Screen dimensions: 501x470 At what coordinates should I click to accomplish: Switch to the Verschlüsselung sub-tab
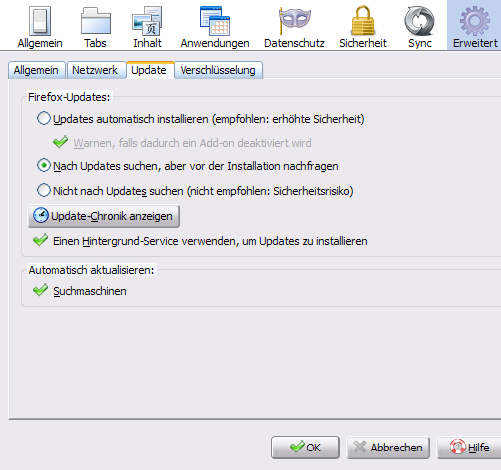coord(218,70)
